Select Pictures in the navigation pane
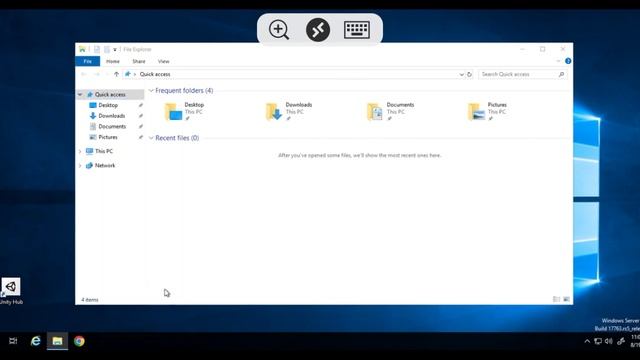 pos(108,137)
